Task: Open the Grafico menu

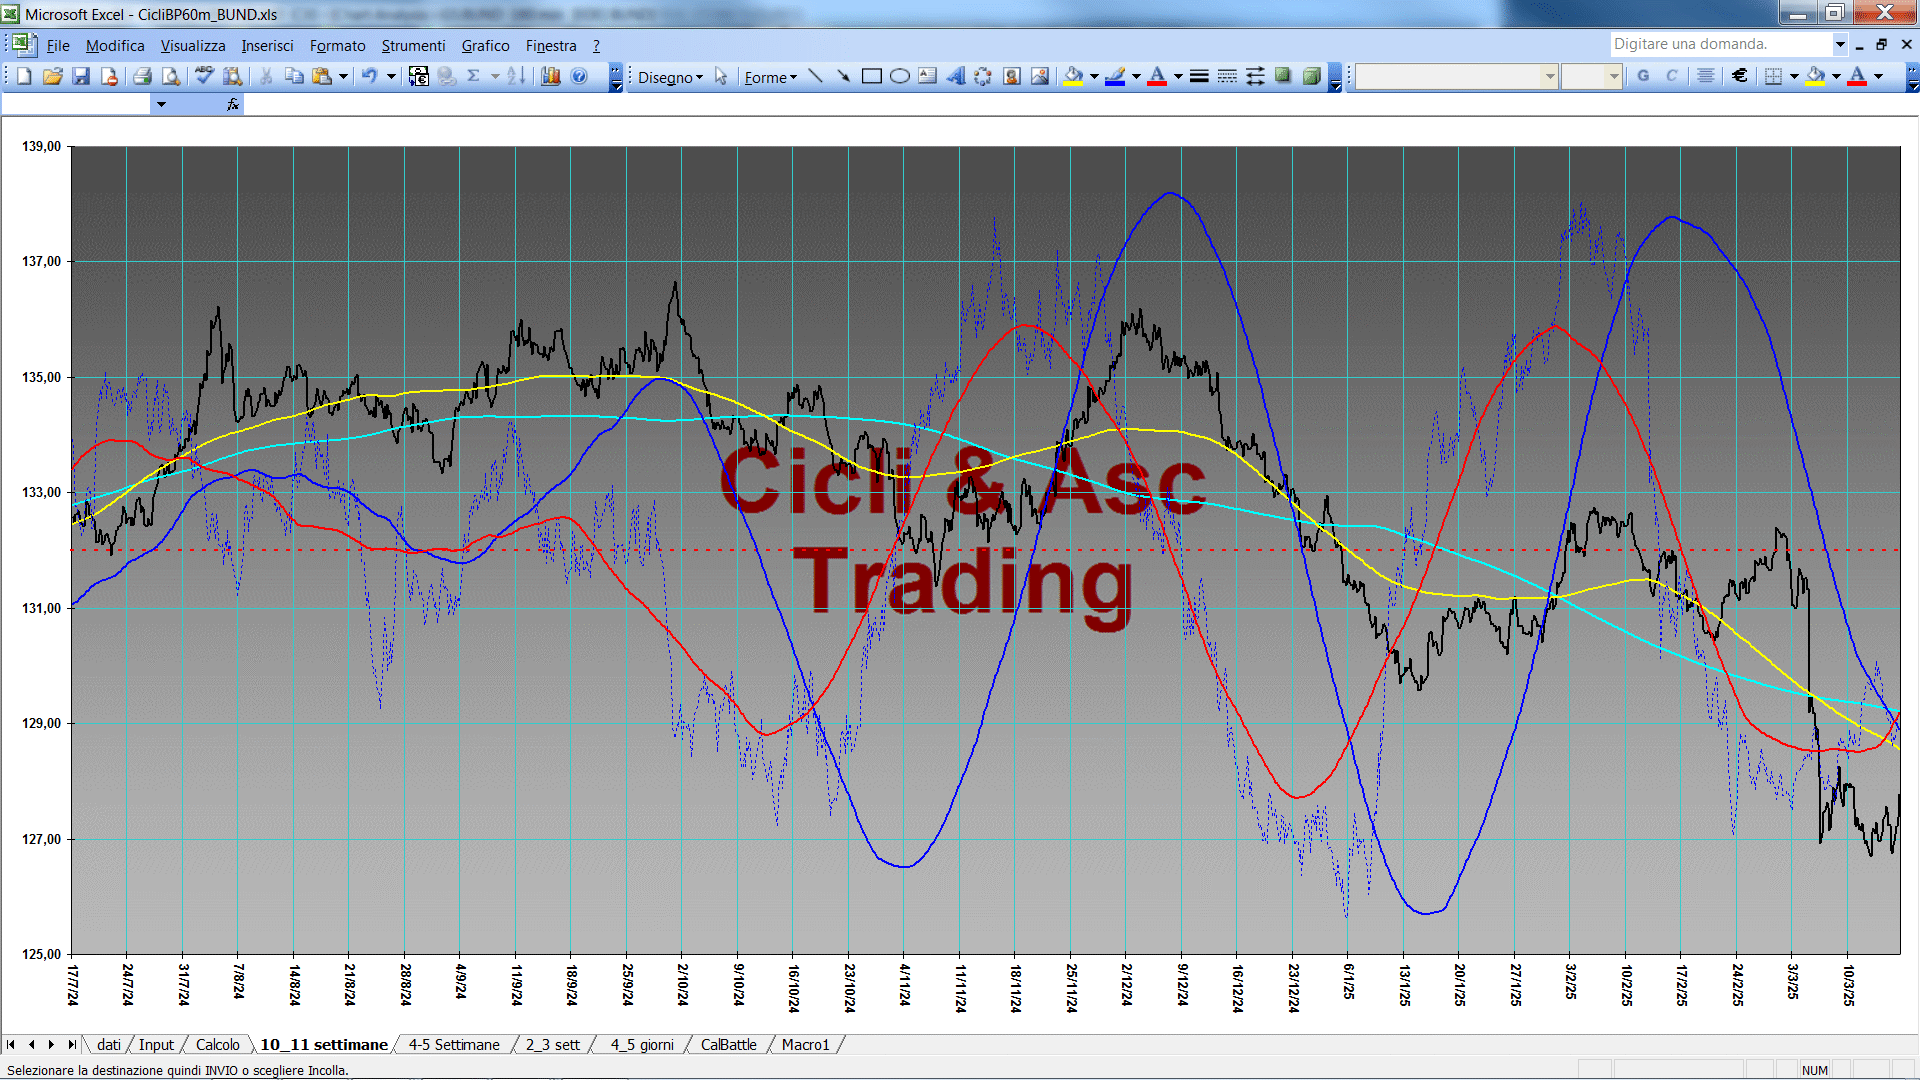Action: (485, 45)
